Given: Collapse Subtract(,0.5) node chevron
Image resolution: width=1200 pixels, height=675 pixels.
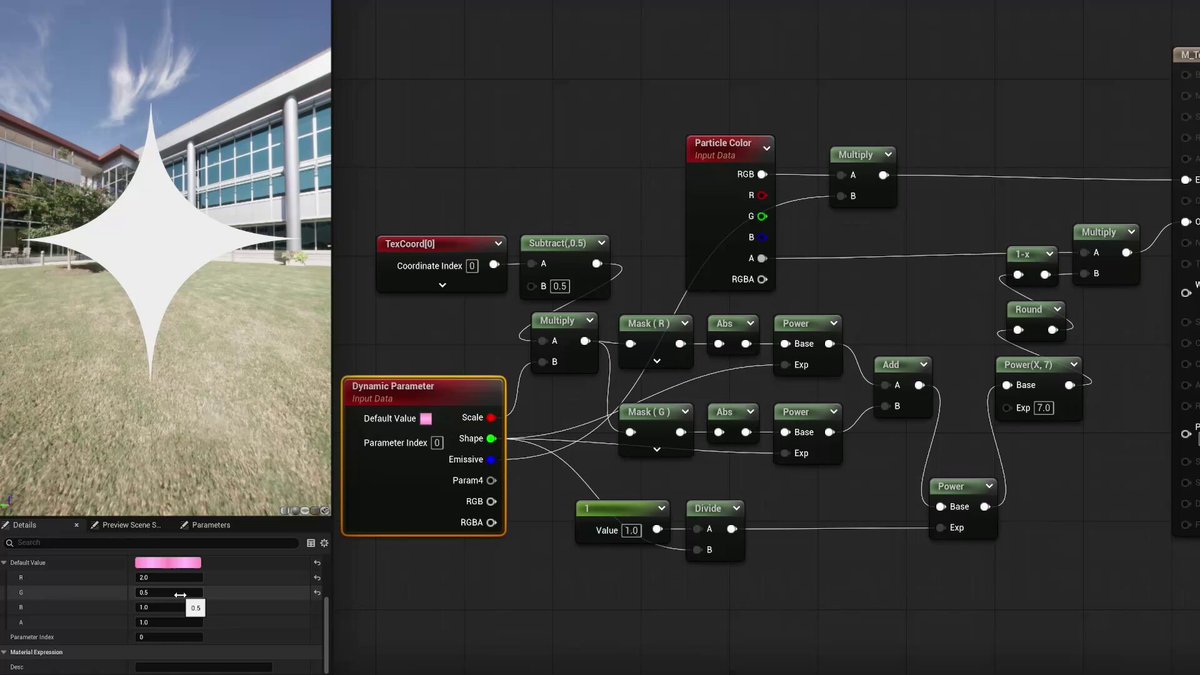Looking at the screenshot, I should [600, 243].
